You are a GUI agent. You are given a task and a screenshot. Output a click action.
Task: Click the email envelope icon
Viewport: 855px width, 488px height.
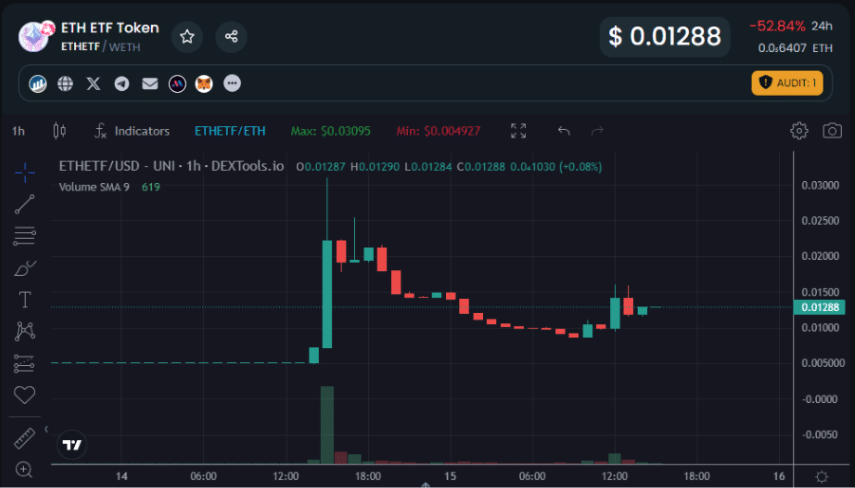click(150, 83)
